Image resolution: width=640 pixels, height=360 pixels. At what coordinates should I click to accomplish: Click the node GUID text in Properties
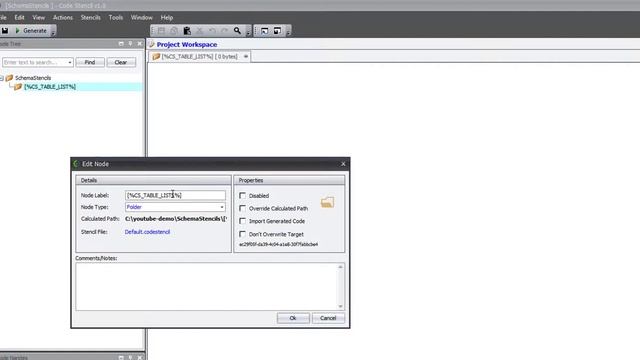(278, 244)
